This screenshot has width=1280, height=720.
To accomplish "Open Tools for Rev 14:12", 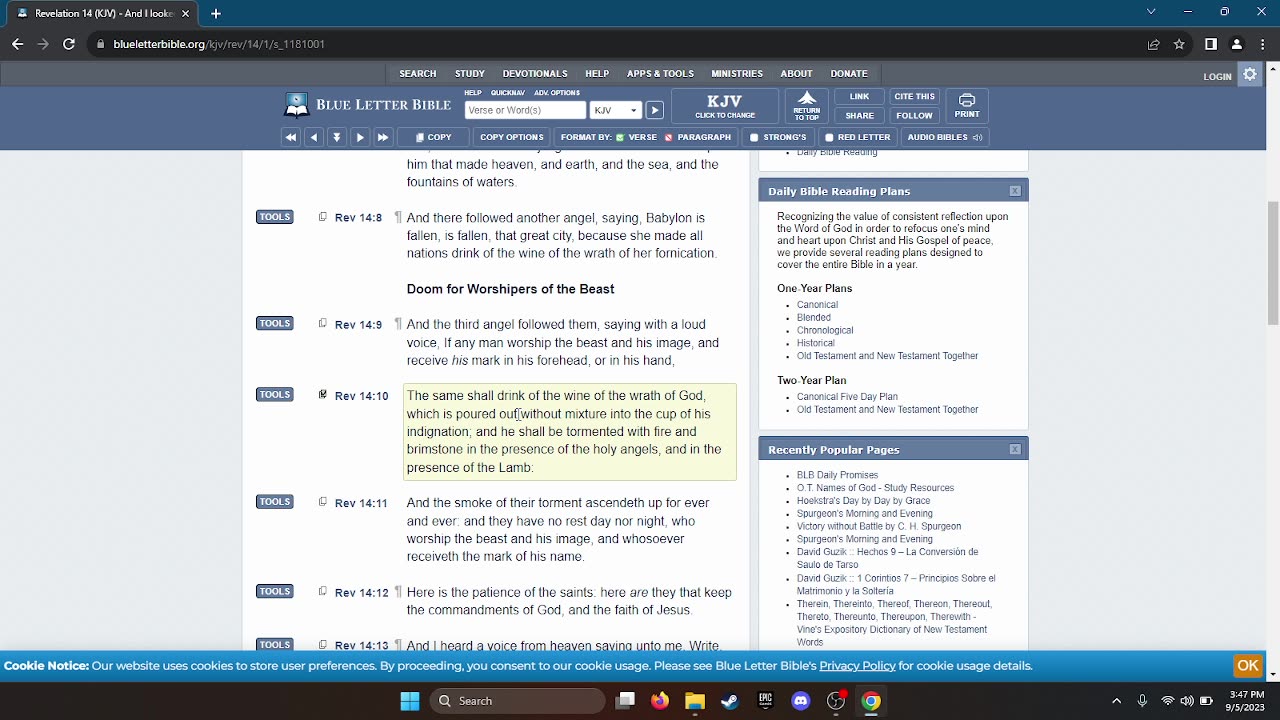I will coord(275,591).
